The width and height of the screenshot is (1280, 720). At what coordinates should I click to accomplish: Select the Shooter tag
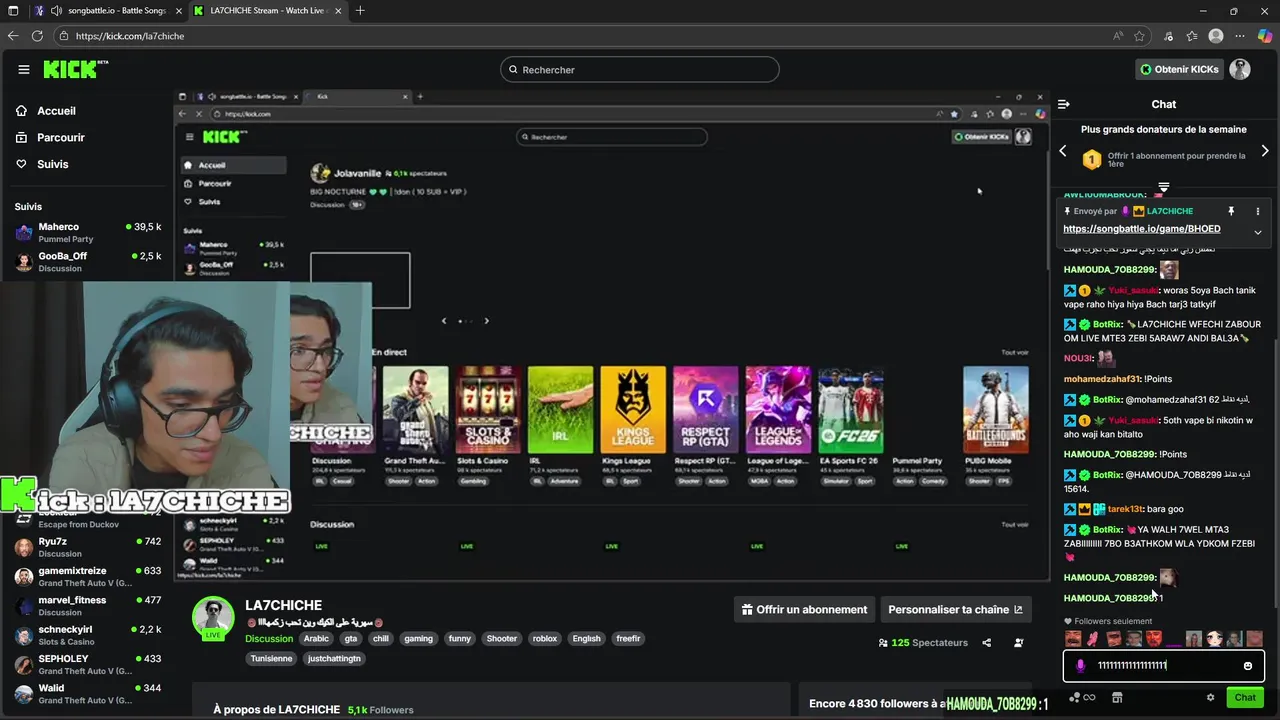502,639
